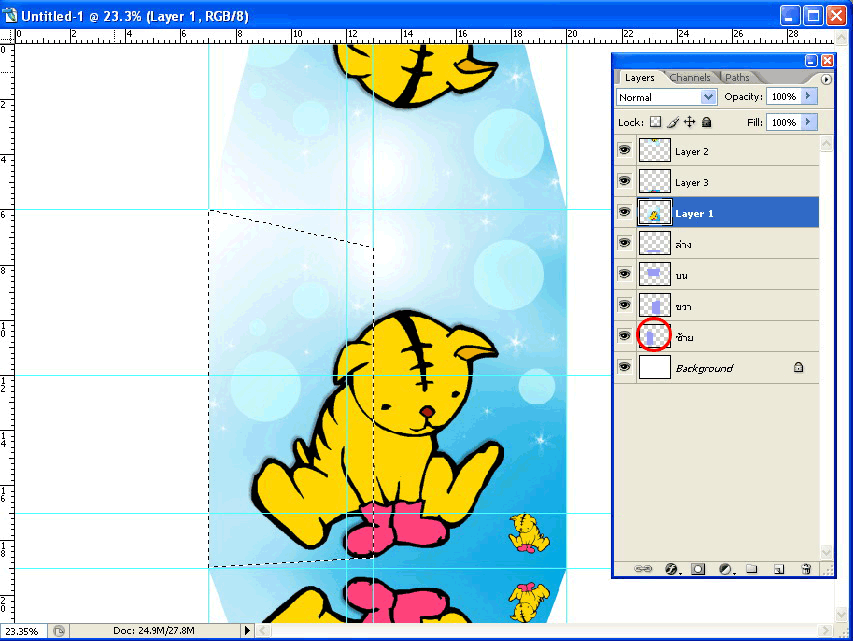The height and width of the screenshot is (641, 853).
Task: Select the ล่าง layer name
Action: coord(683,244)
